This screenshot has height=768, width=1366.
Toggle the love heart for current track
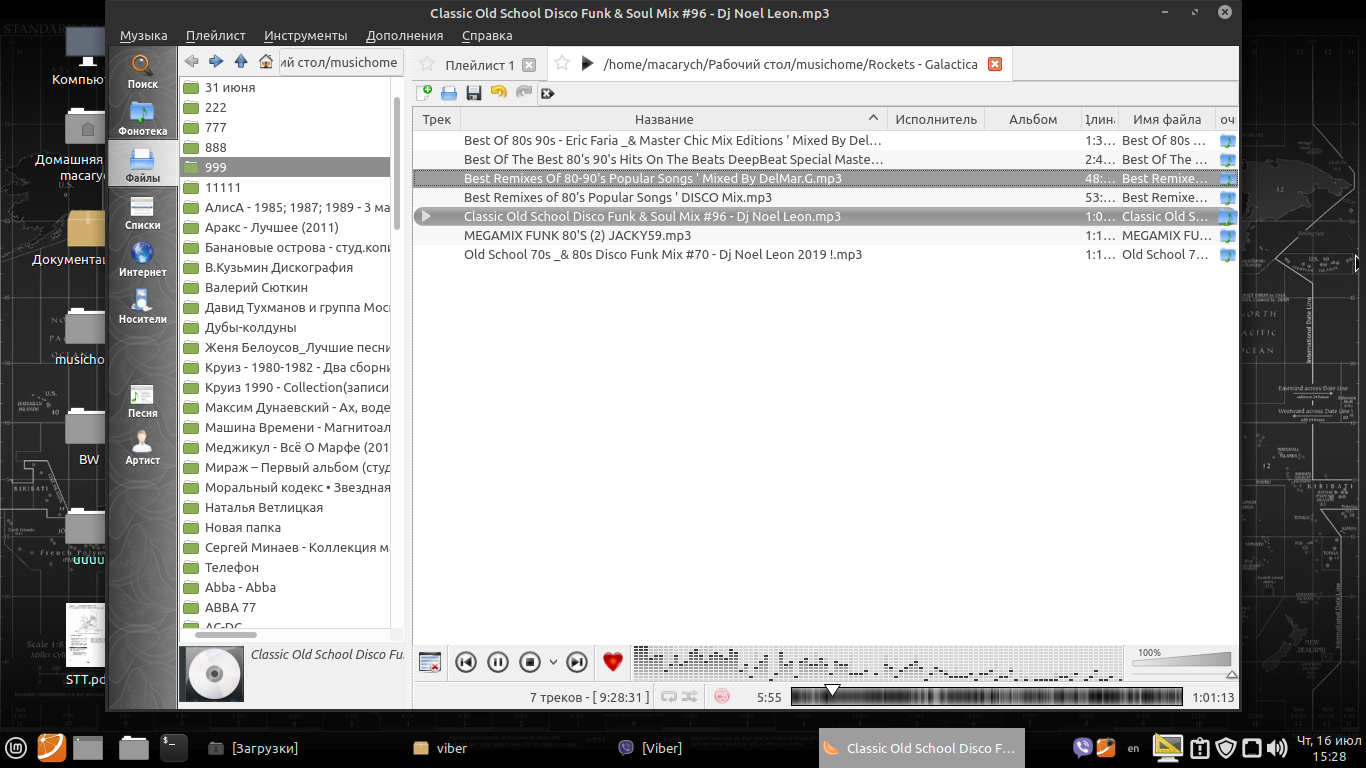click(x=613, y=662)
